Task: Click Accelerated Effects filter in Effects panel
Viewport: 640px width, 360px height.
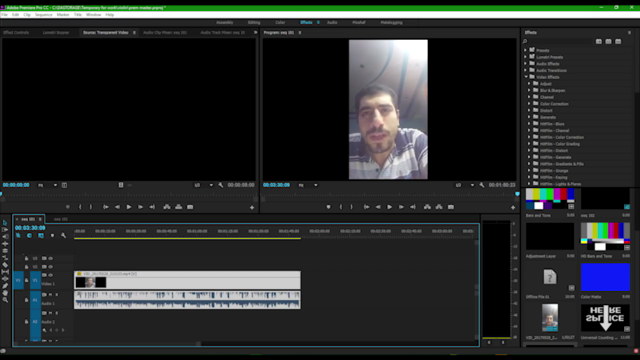Action: [x=598, y=42]
